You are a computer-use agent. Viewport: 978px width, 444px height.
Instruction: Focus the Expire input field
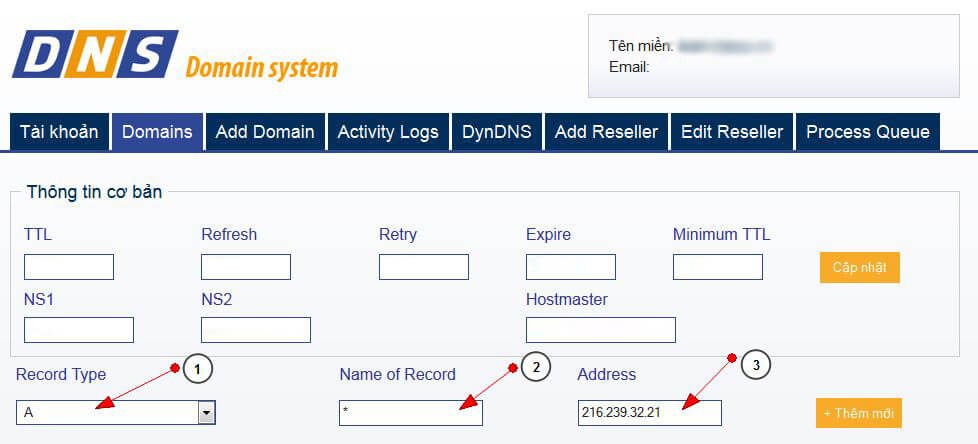pos(571,267)
